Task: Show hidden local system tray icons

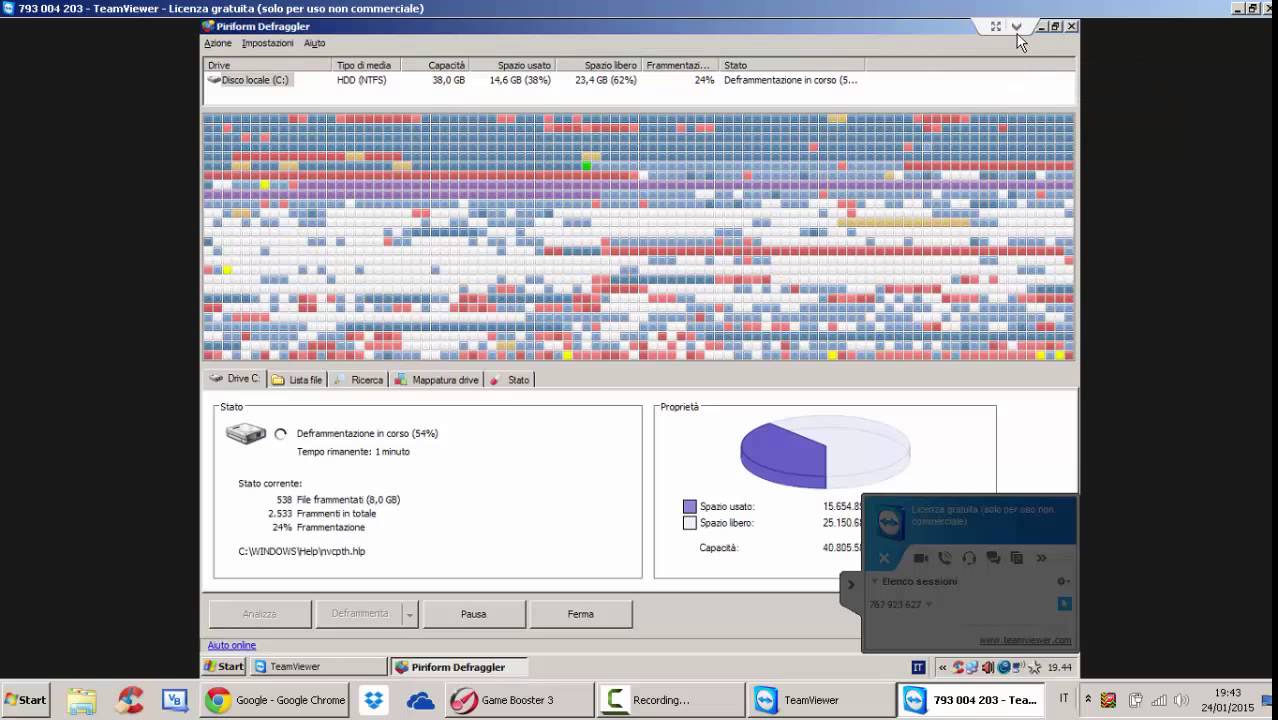Action: pyautogui.click(x=1088, y=700)
